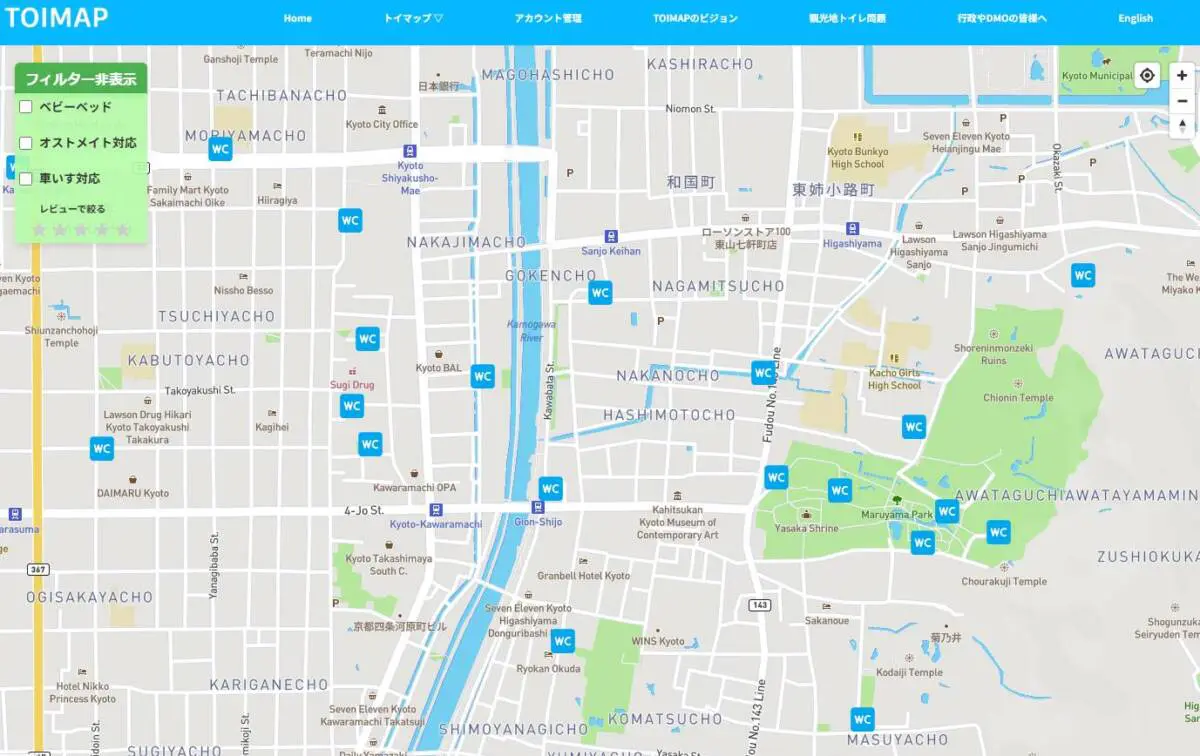Switch language to English
The width and height of the screenshot is (1200, 756).
(1135, 18)
